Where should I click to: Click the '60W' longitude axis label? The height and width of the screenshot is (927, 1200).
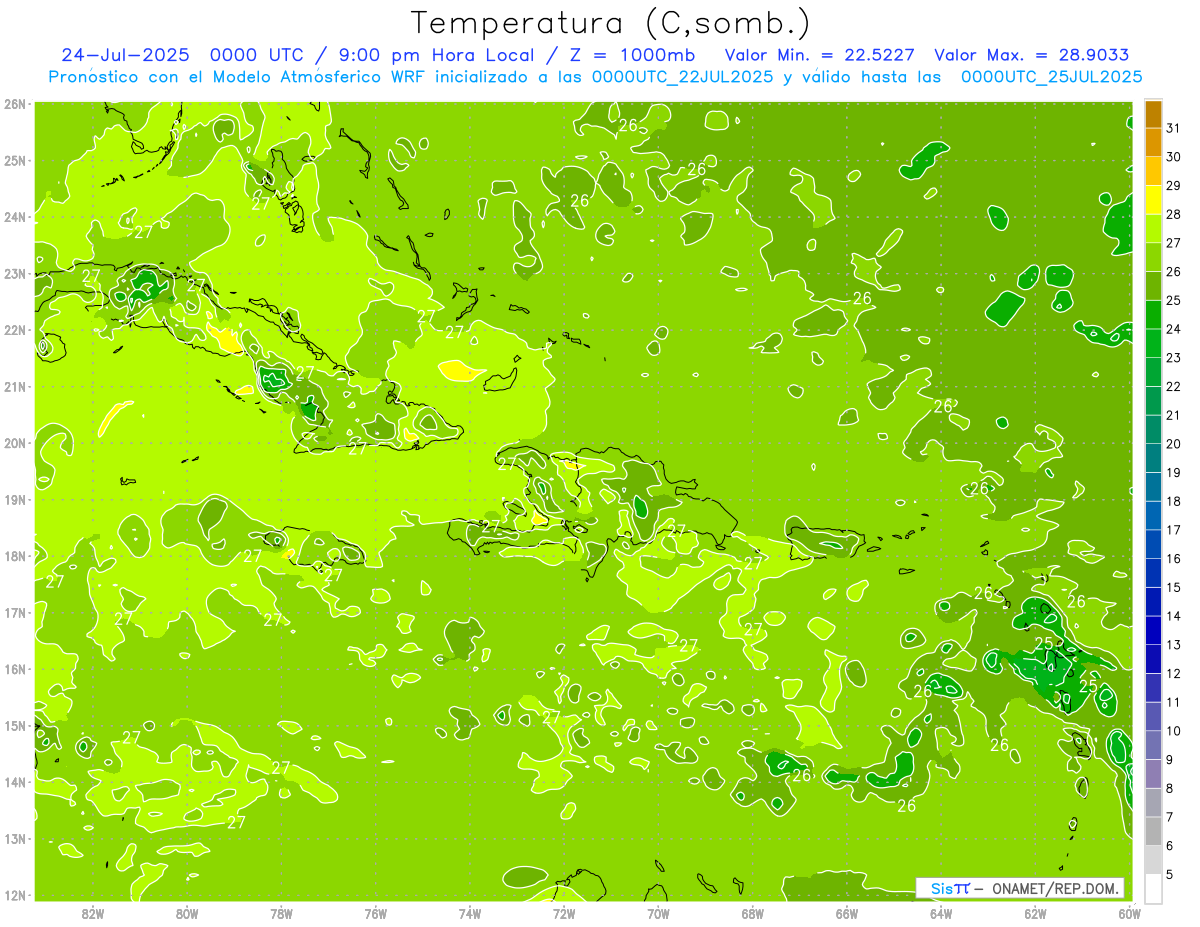click(1129, 913)
